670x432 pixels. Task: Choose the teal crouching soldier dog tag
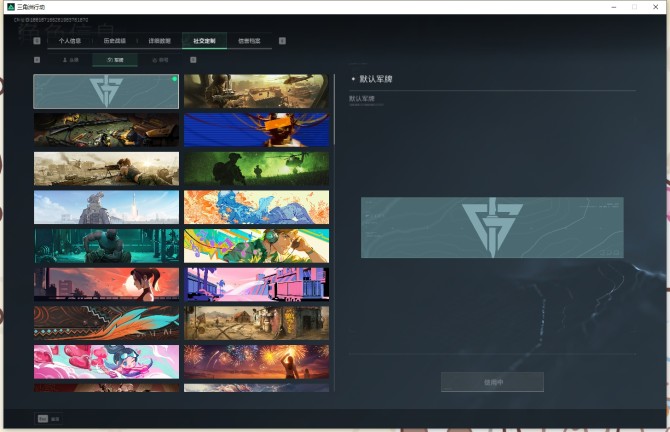(106, 246)
